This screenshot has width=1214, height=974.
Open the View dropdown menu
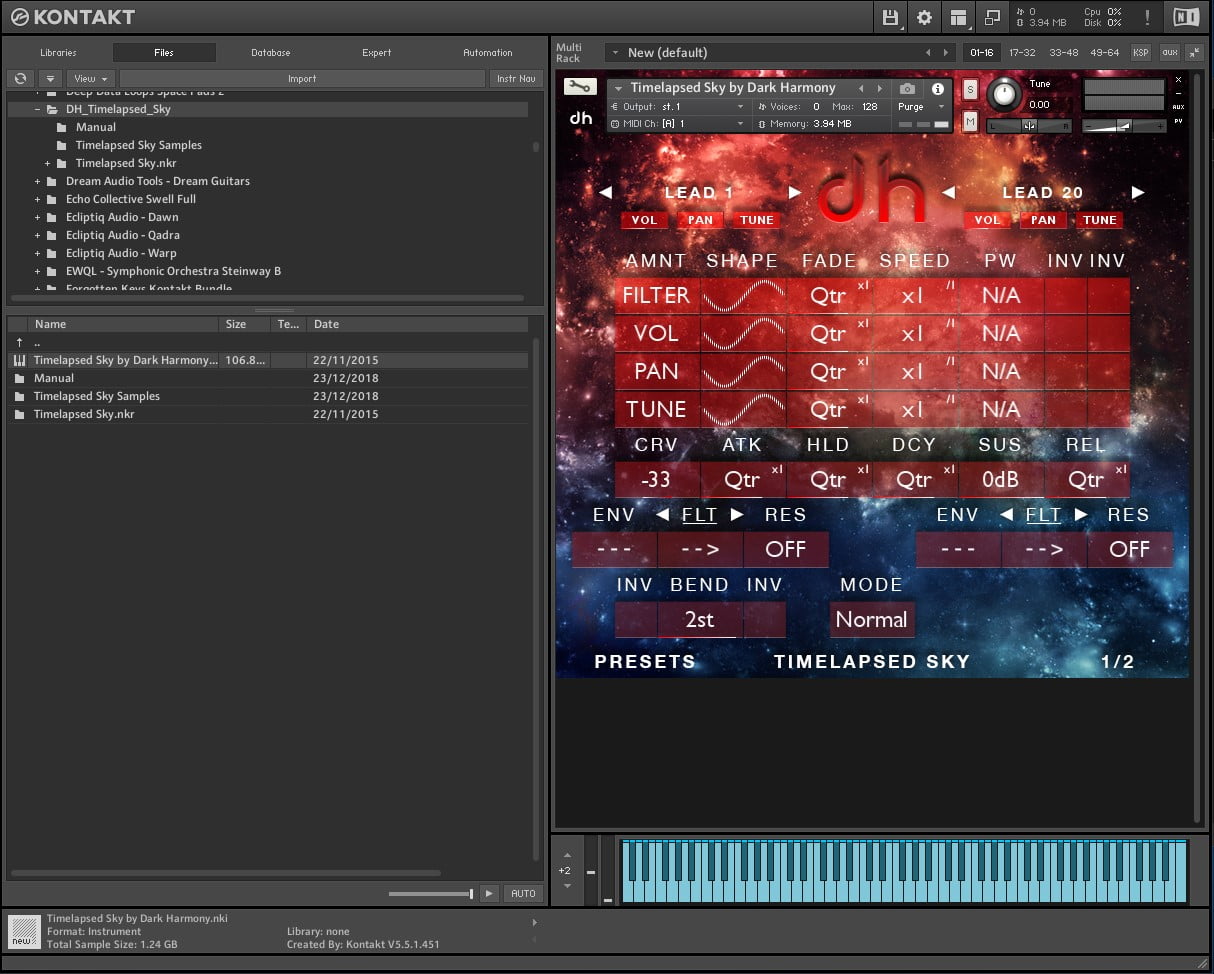pyautogui.click(x=91, y=79)
